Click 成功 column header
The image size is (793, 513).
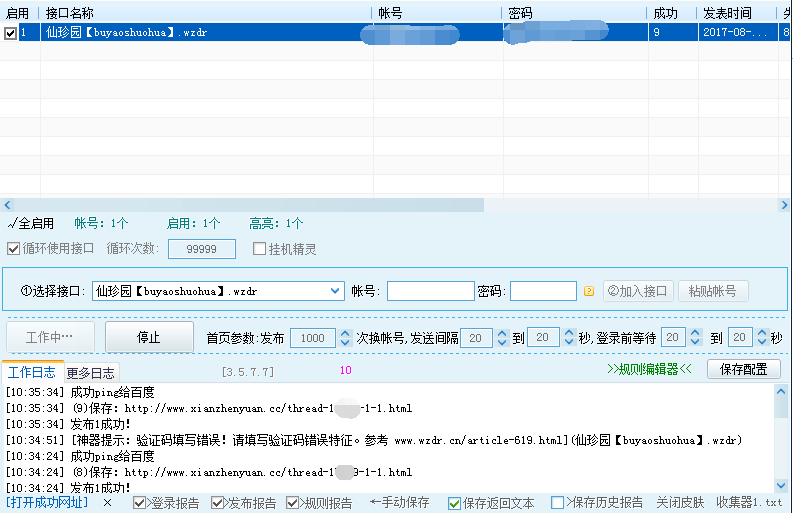coord(665,13)
